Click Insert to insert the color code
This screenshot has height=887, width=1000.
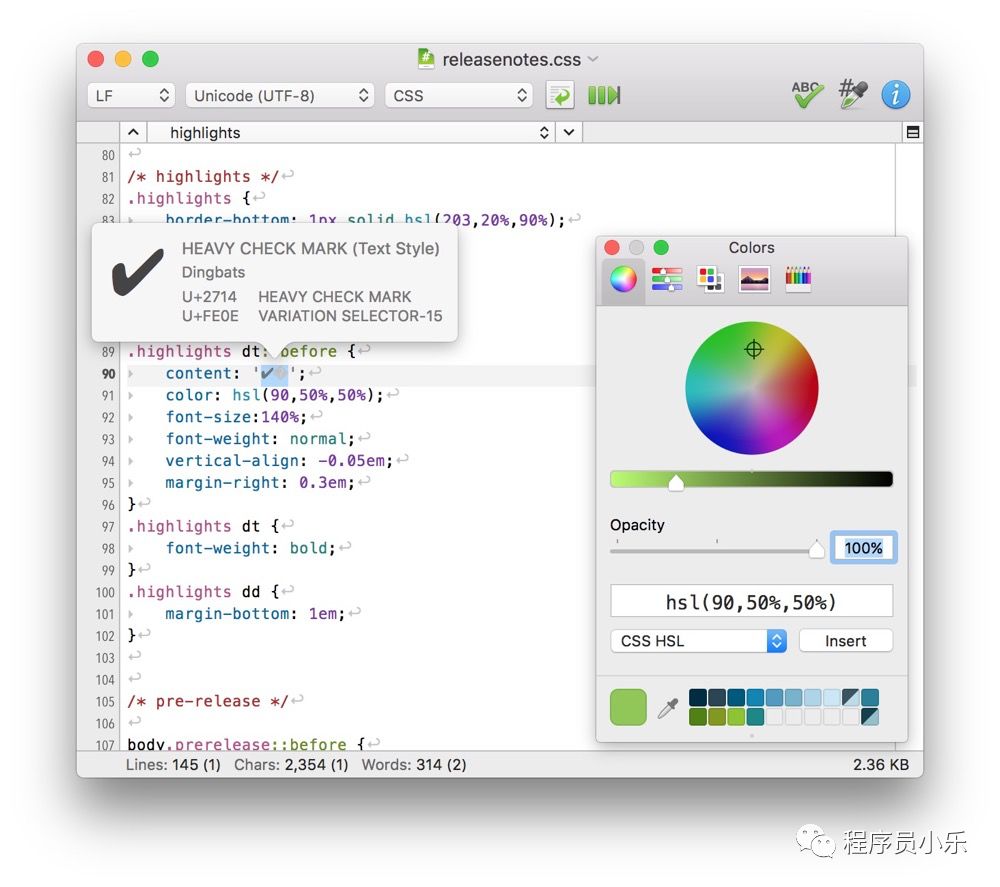click(x=846, y=641)
